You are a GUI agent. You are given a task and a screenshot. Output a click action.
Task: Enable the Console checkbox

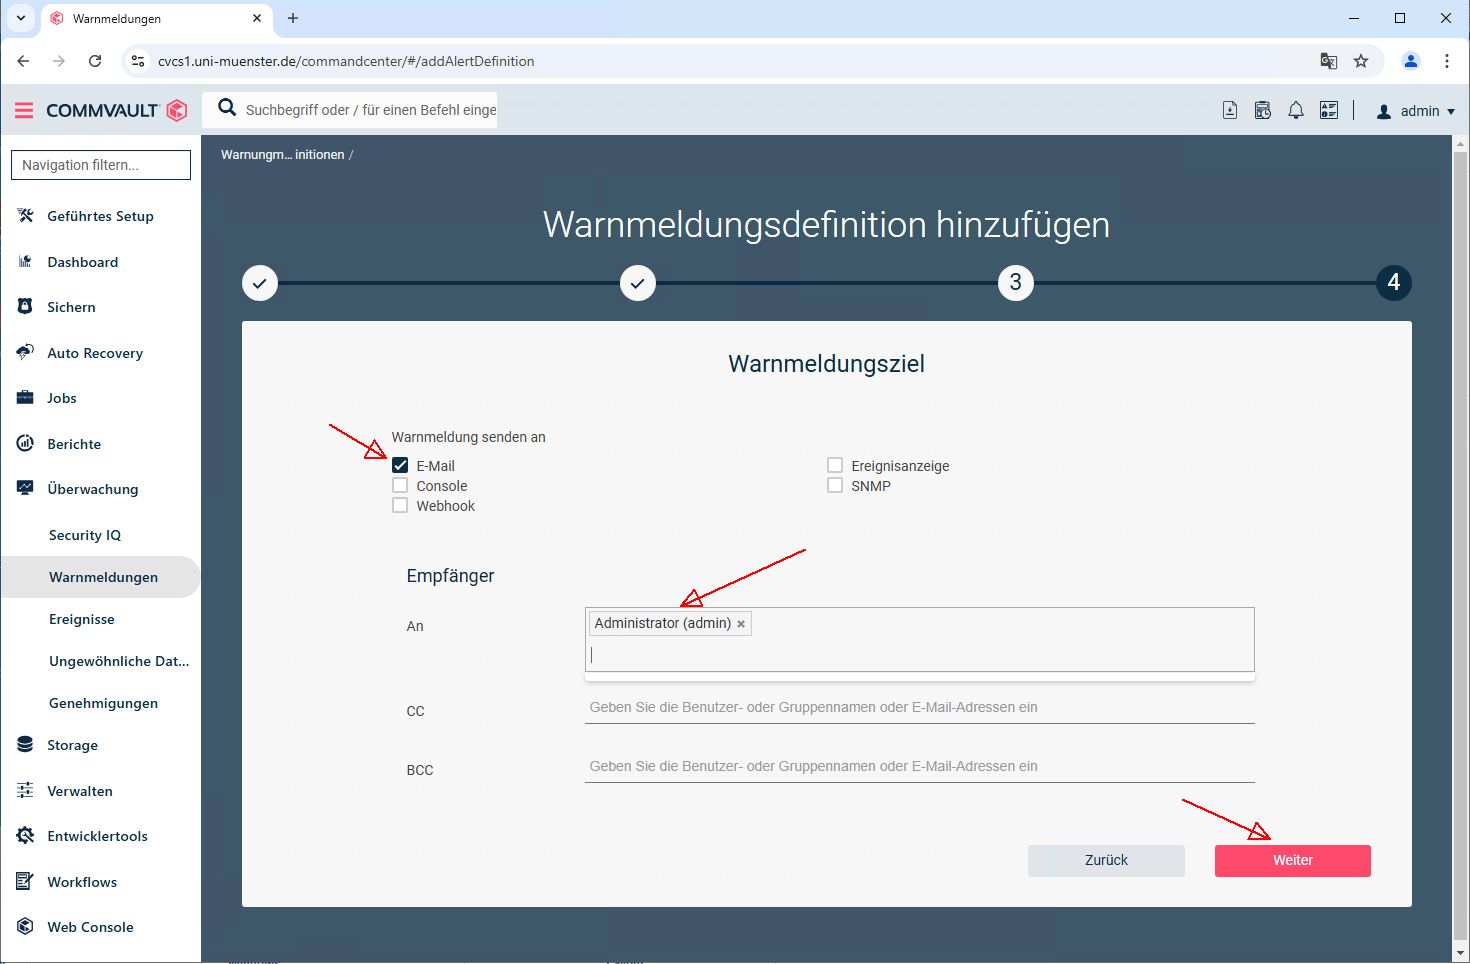coord(400,486)
